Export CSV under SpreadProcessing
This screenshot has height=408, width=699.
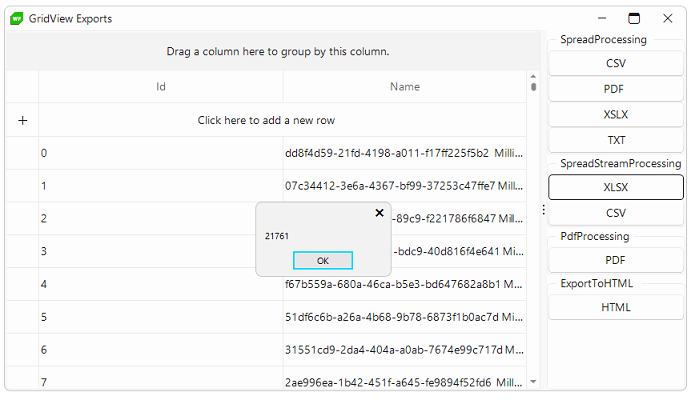pos(616,63)
